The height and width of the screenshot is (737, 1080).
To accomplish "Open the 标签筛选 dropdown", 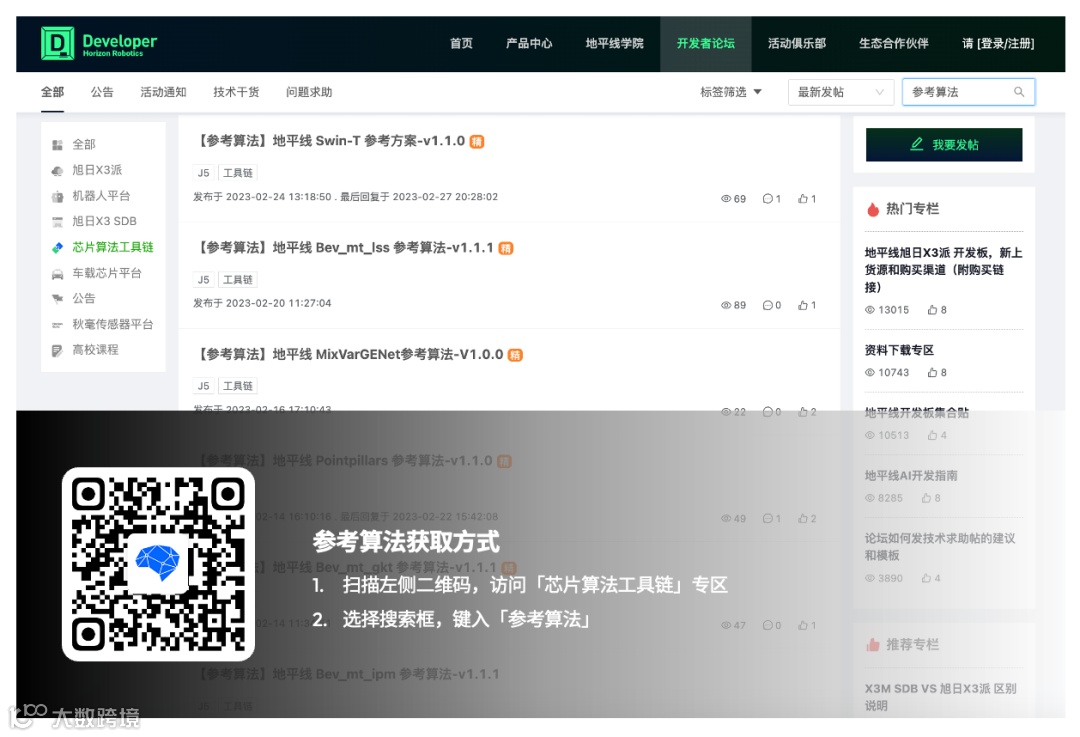I will pos(731,92).
